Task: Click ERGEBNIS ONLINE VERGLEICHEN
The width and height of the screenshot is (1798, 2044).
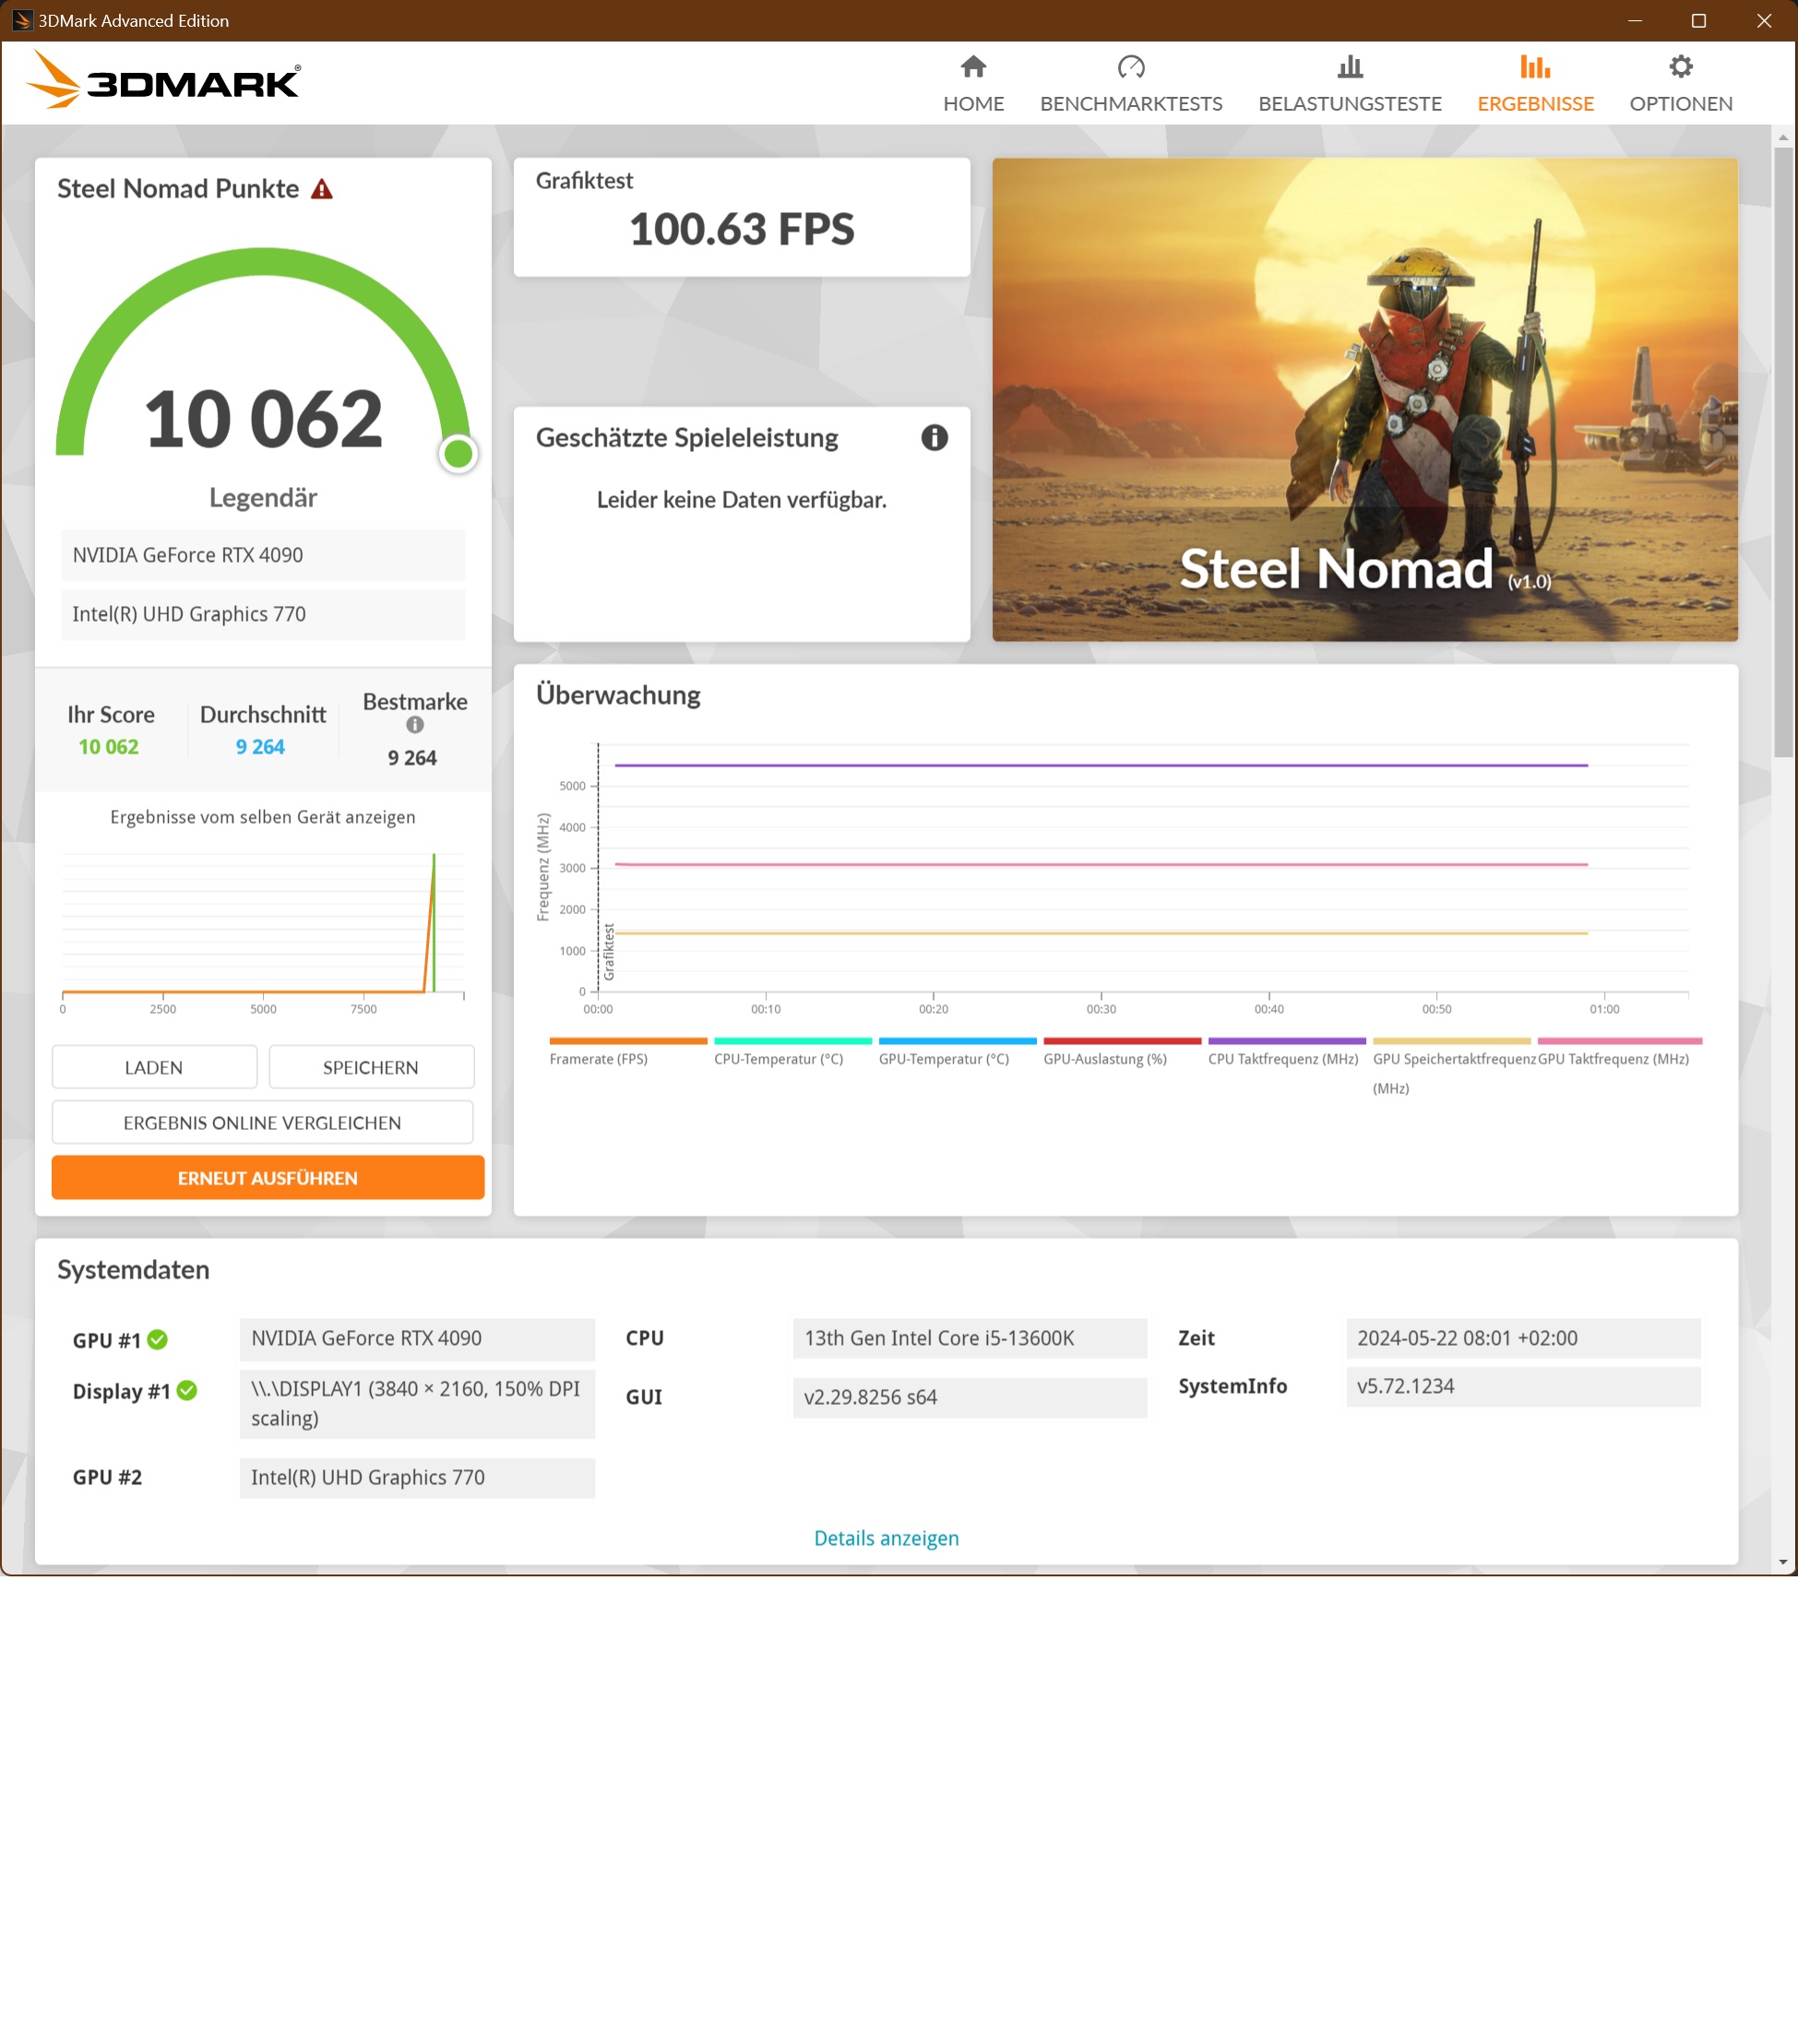Action: tap(262, 1122)
